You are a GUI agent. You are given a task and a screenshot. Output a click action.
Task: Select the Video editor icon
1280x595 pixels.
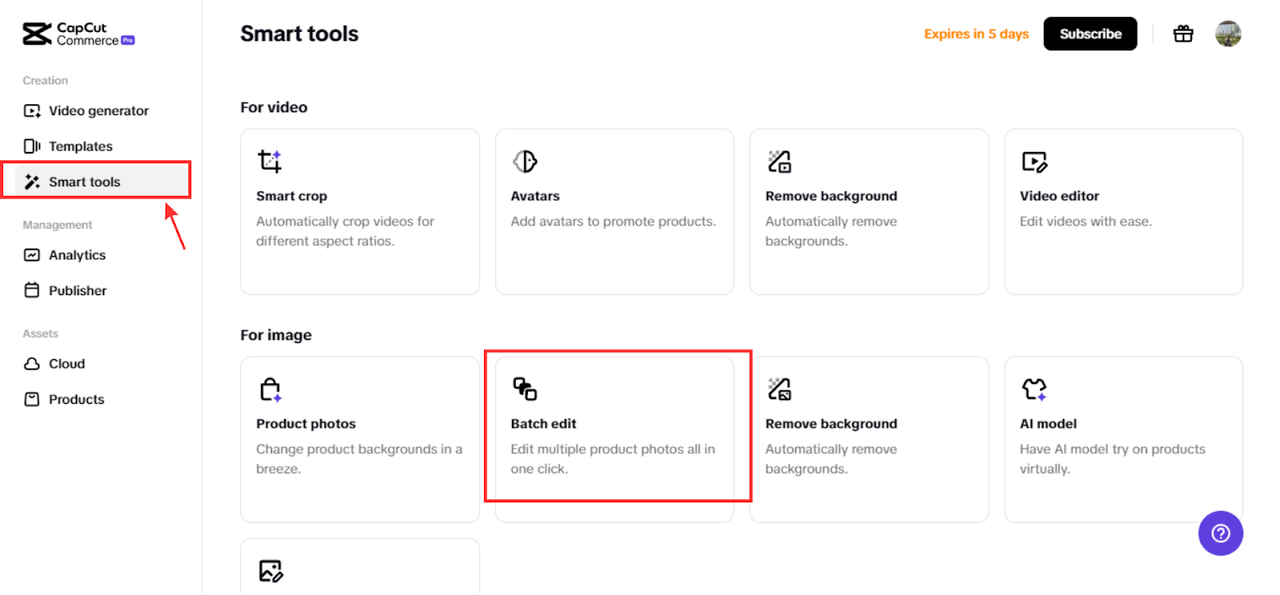(x=1032, y=160)
